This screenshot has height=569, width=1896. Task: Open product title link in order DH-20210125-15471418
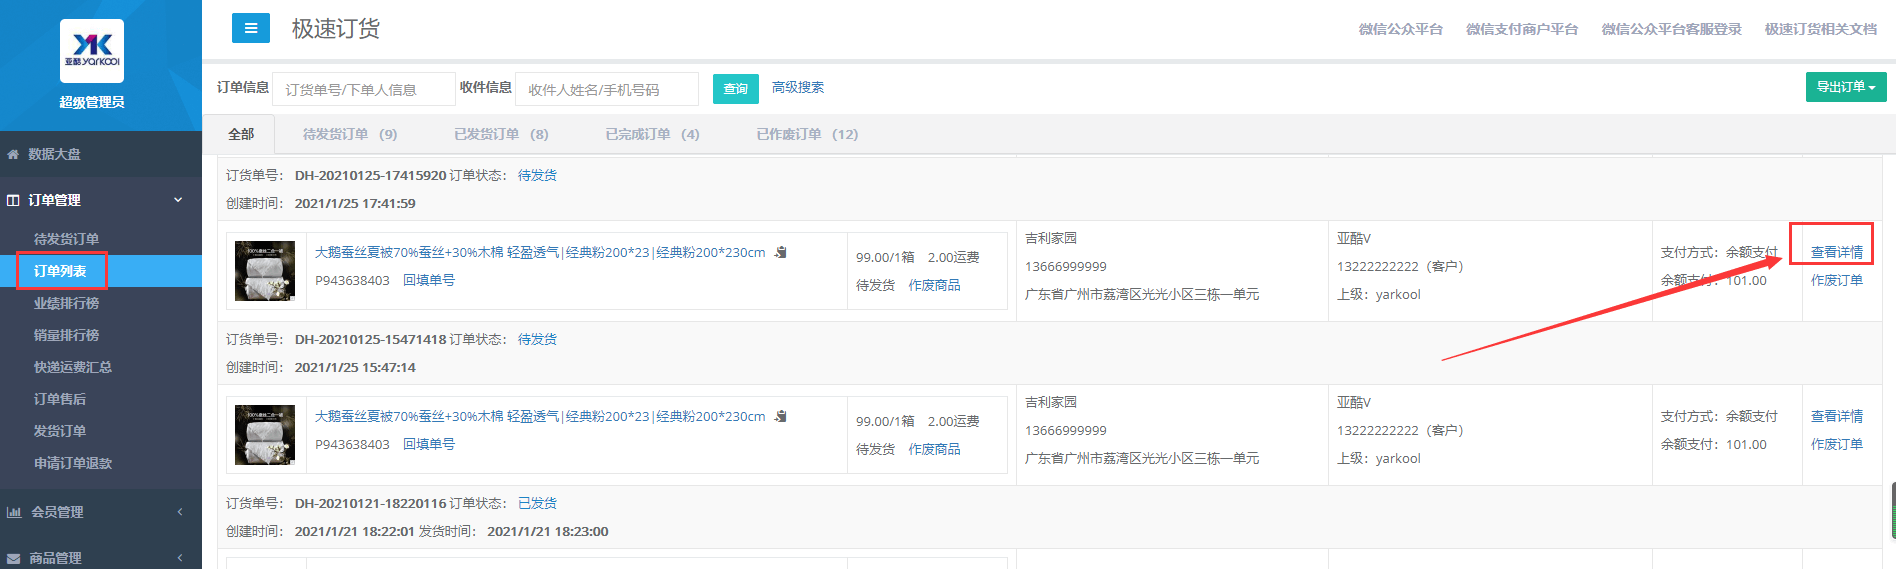click(540, 416)
